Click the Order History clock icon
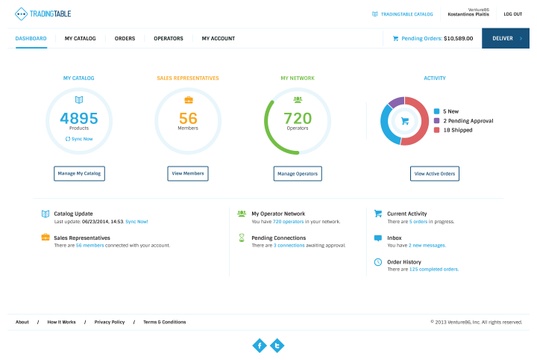The height and width of the screenshot is (360, 537). 378,262
